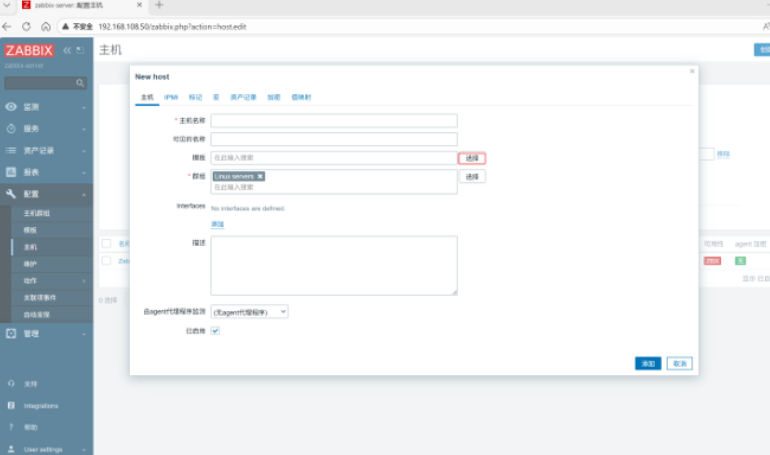Image resolution: width=770 pixels, height=455 pixels.
Task: Close the zabbix-server browser tab
Action: tap(139, 5)
